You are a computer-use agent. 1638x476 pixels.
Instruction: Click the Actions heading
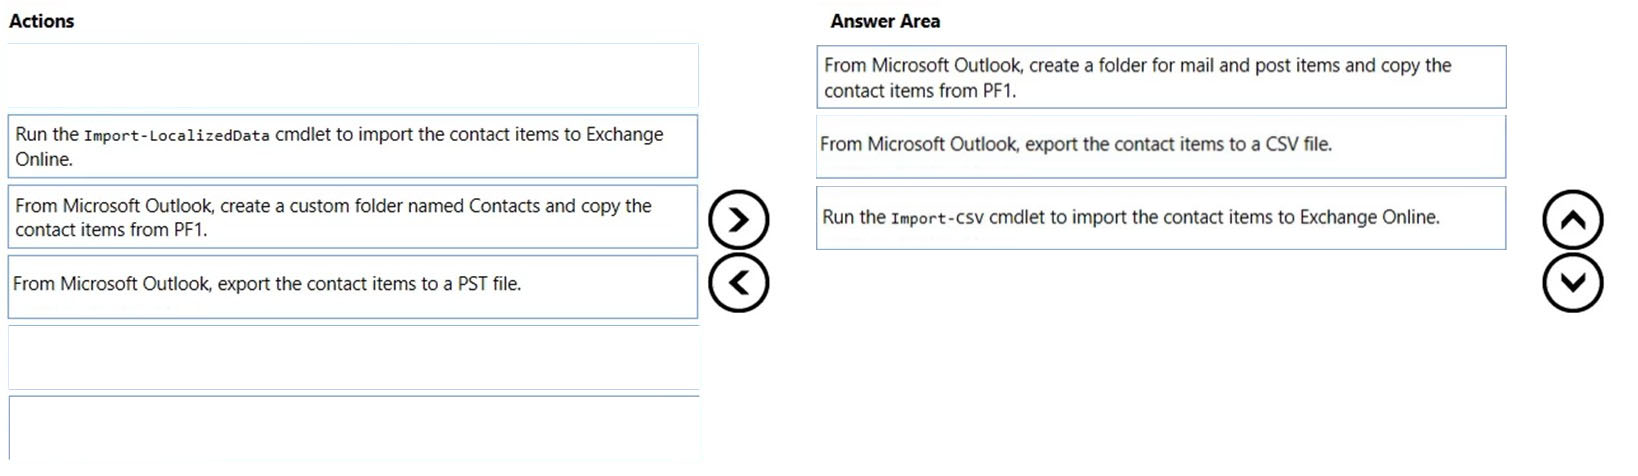pyautogui.click(x=42, y=21)
